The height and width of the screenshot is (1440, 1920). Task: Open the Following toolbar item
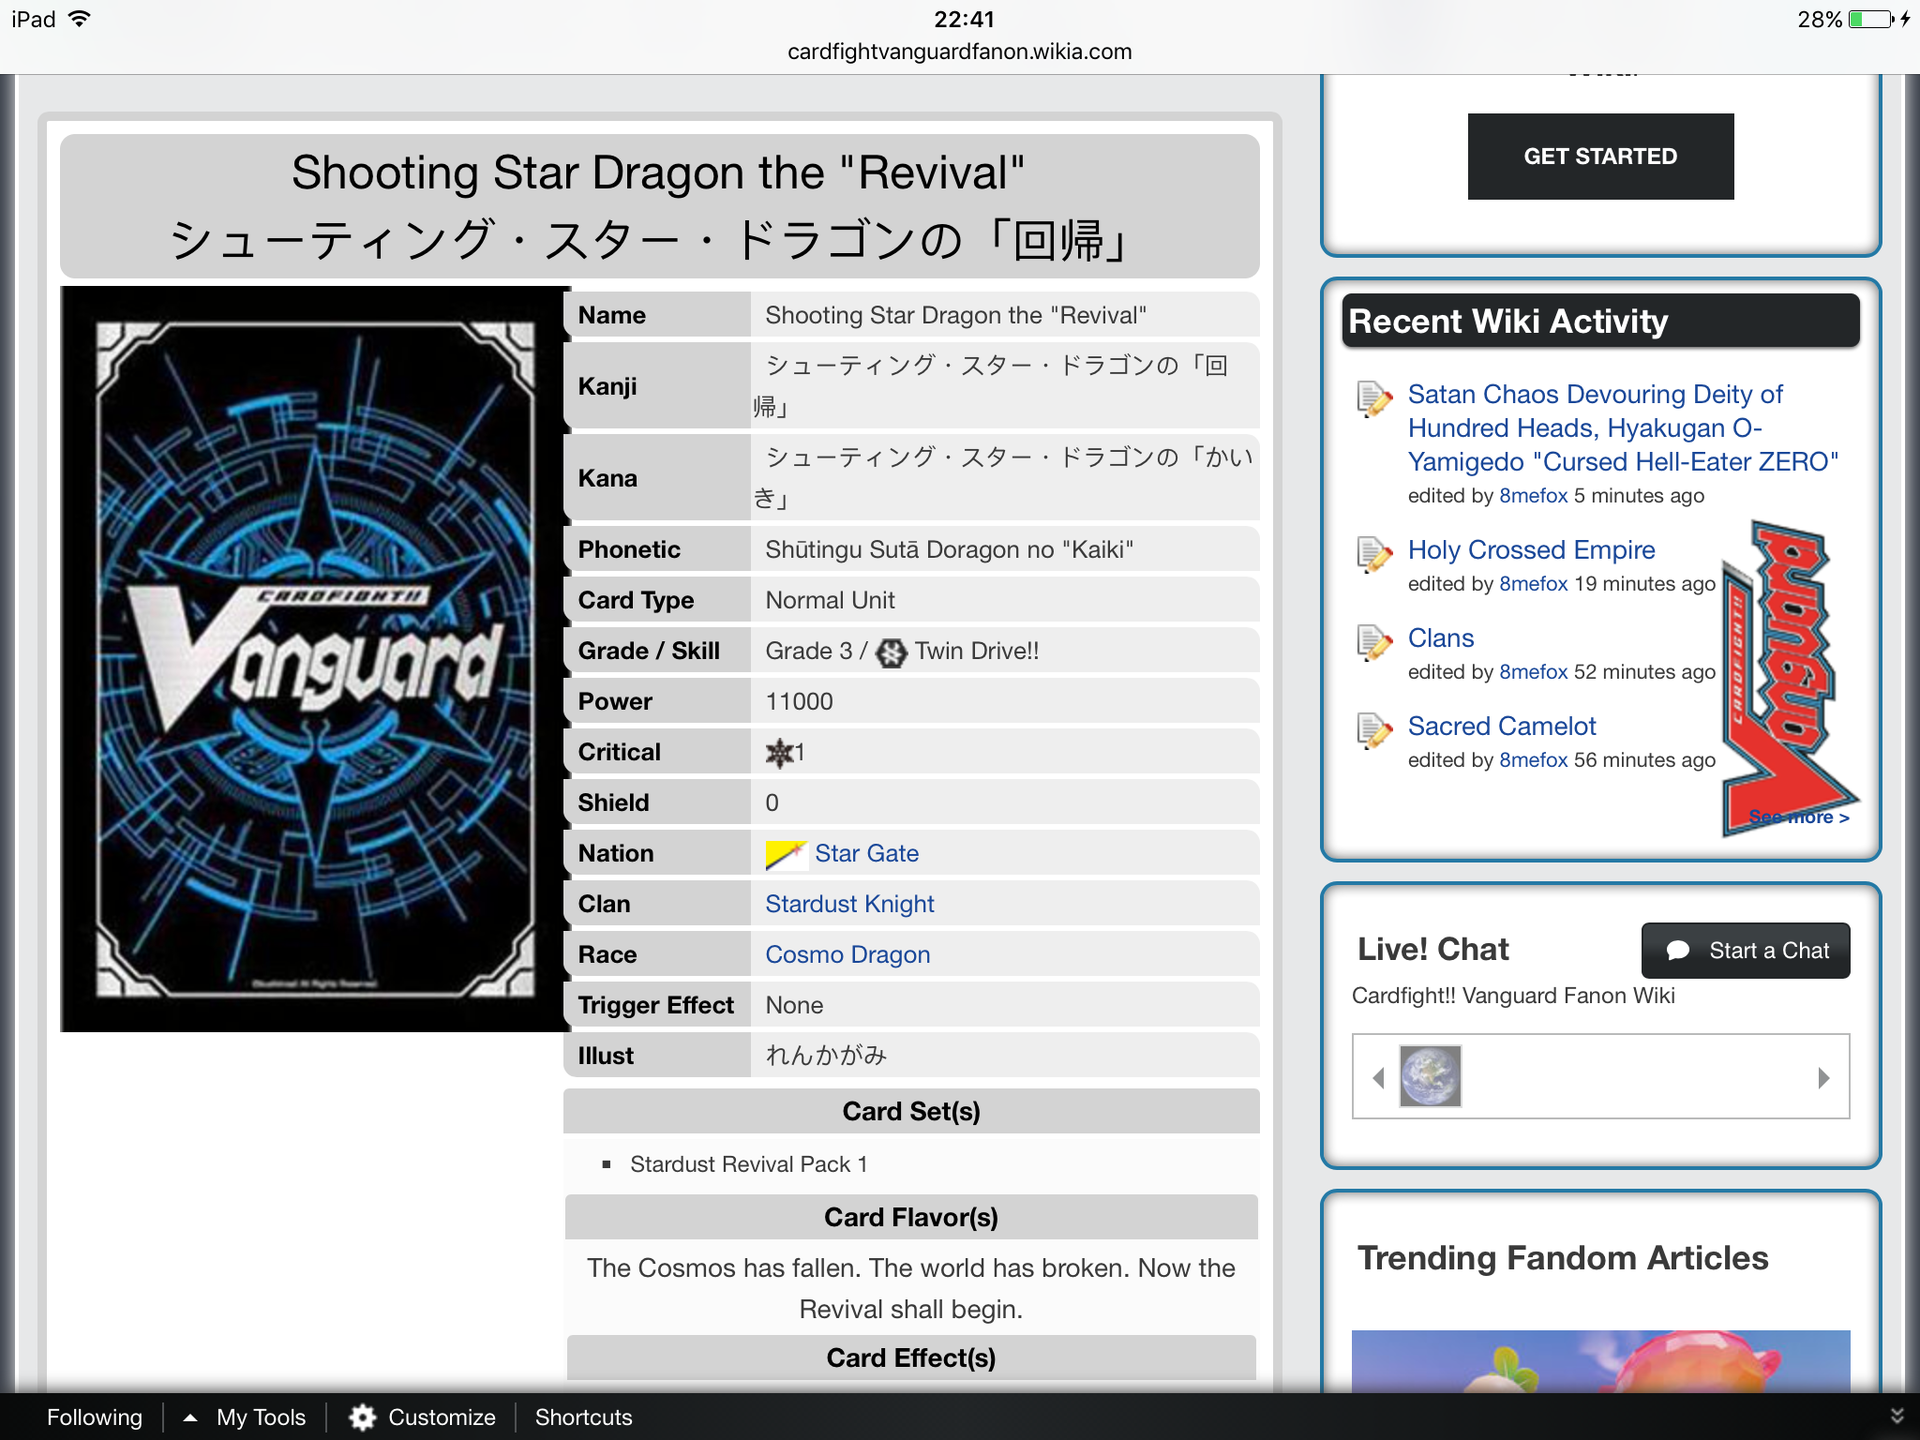click(94, 1417)
